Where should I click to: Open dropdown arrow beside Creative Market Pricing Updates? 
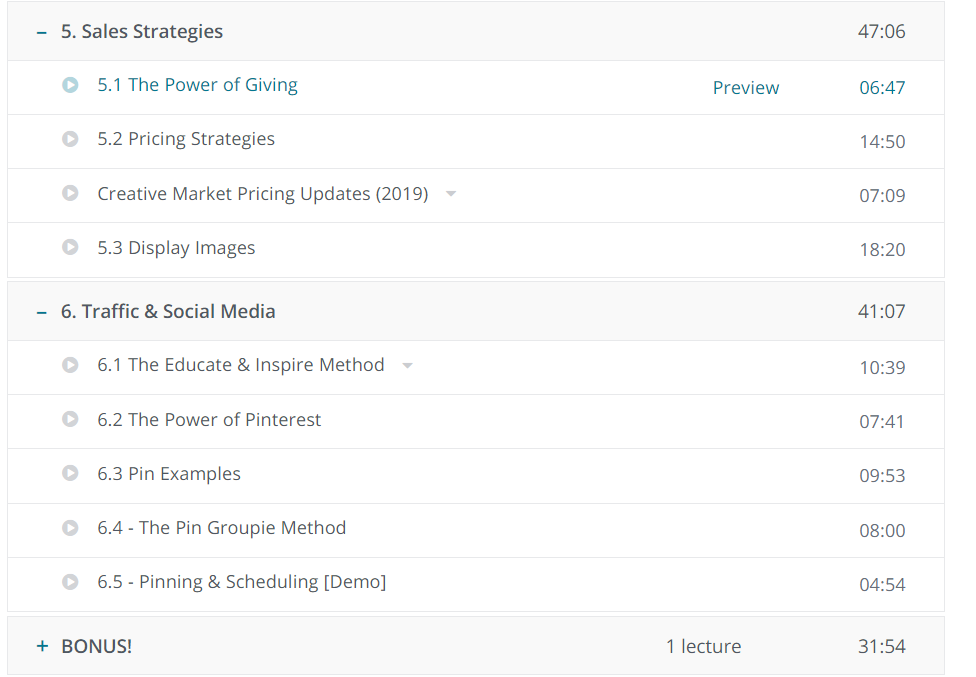point(451,194)
